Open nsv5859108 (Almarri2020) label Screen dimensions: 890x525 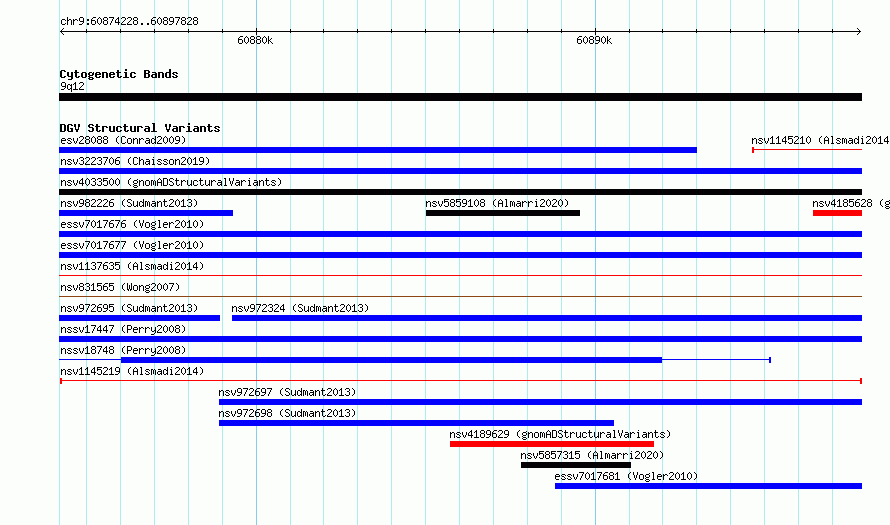click(x=497, y=203)
